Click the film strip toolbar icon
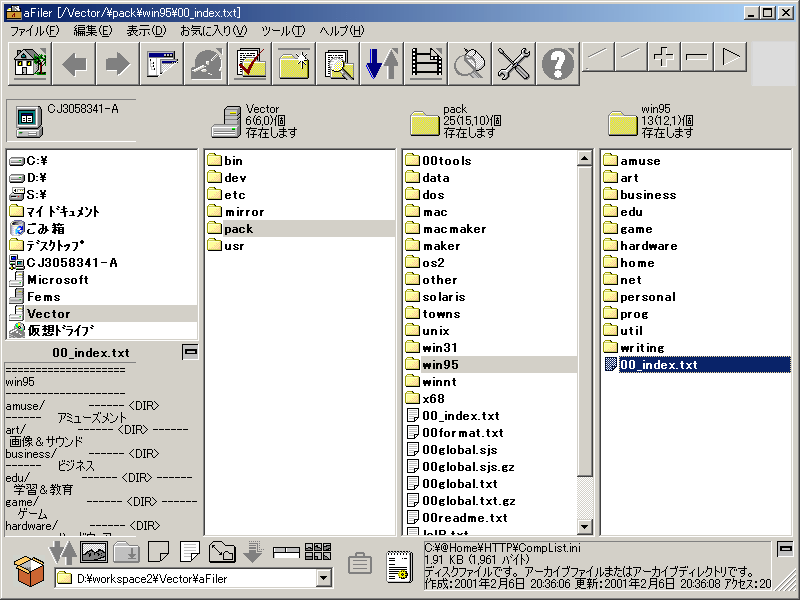The height and width of the screenshot is (600, 800). (x=424, y=63)
